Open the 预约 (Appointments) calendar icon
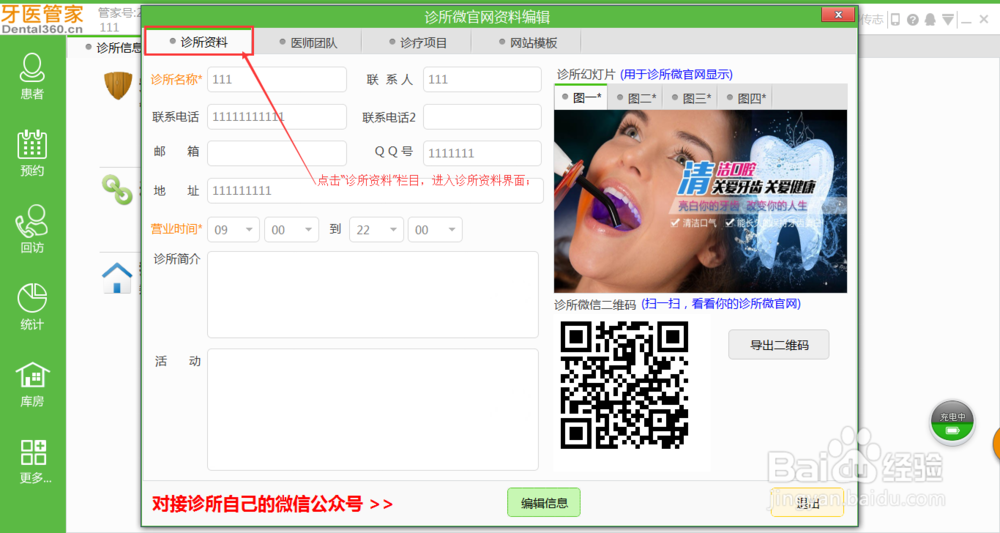 32,153
